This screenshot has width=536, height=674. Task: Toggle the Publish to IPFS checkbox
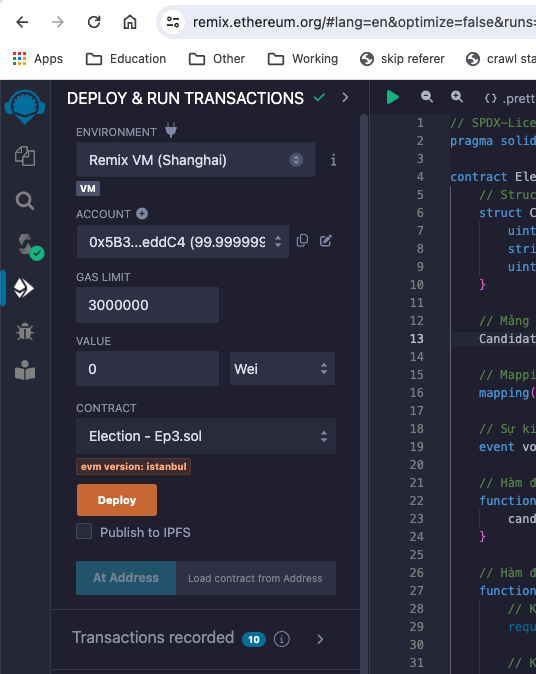point(84,531)
